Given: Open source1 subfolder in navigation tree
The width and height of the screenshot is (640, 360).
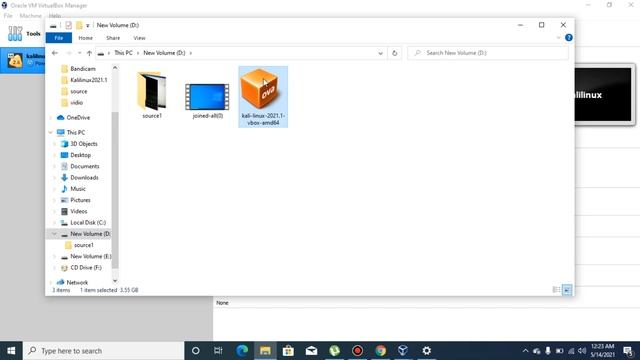Looking at the screenshot, I should pyautogui.click(x=83, y=245).
